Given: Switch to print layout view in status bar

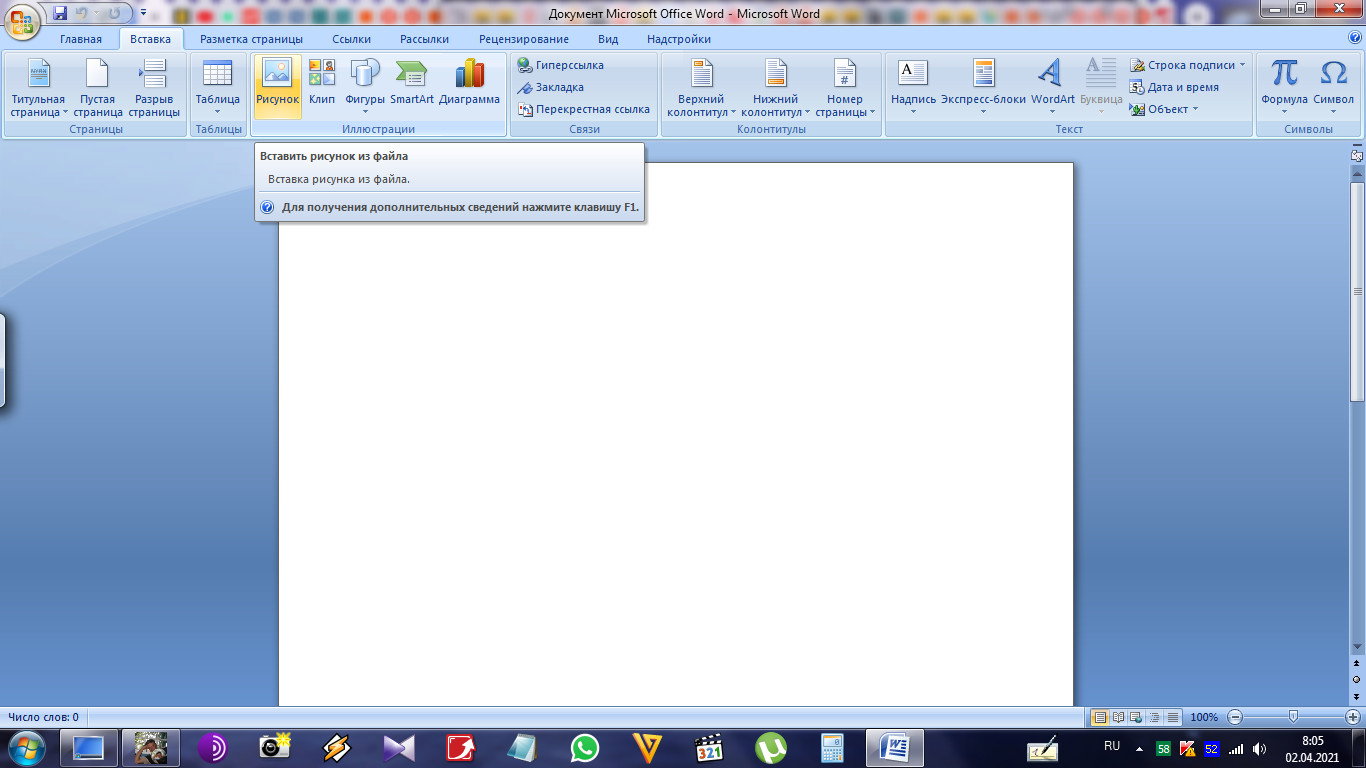Looking at the screenshot, I should coord(1100,717).
